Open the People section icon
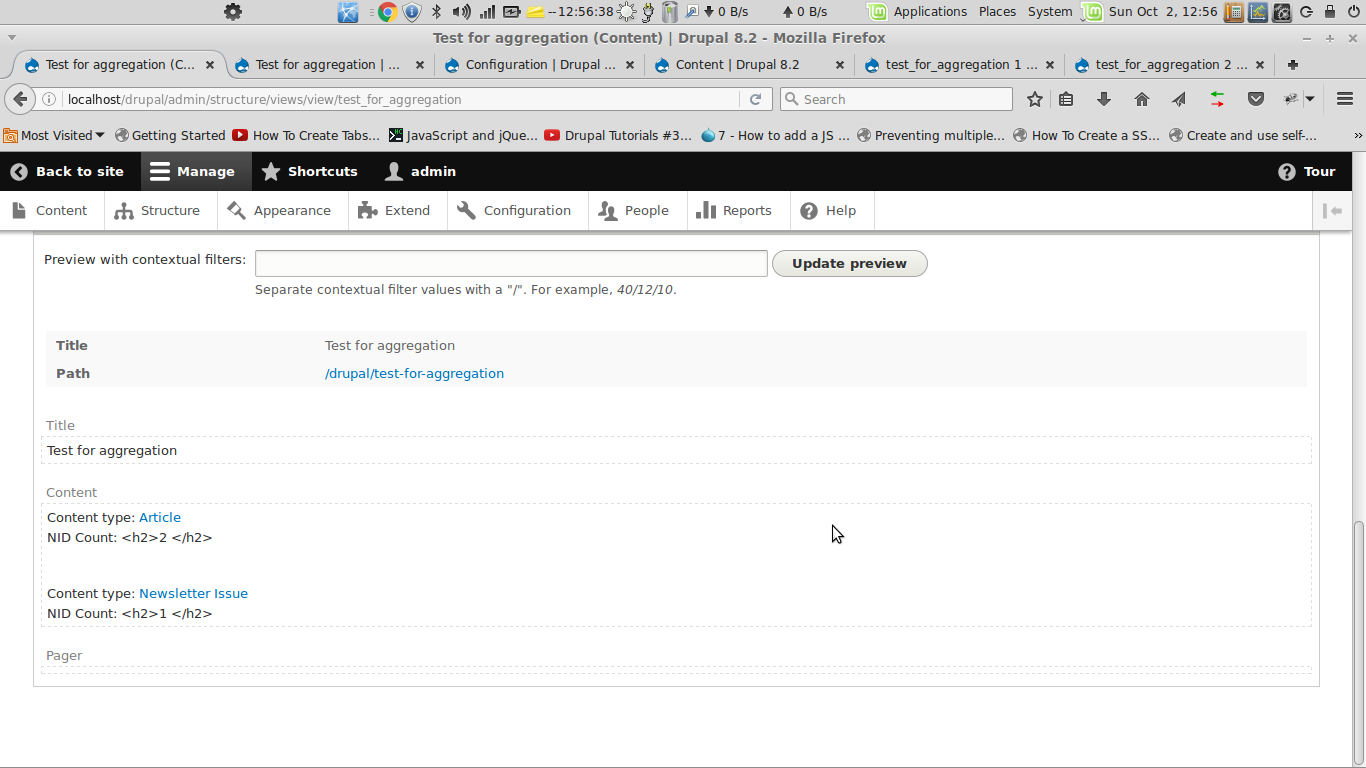1366x768 pixels. pyautogui.click(x=606, y=210)
